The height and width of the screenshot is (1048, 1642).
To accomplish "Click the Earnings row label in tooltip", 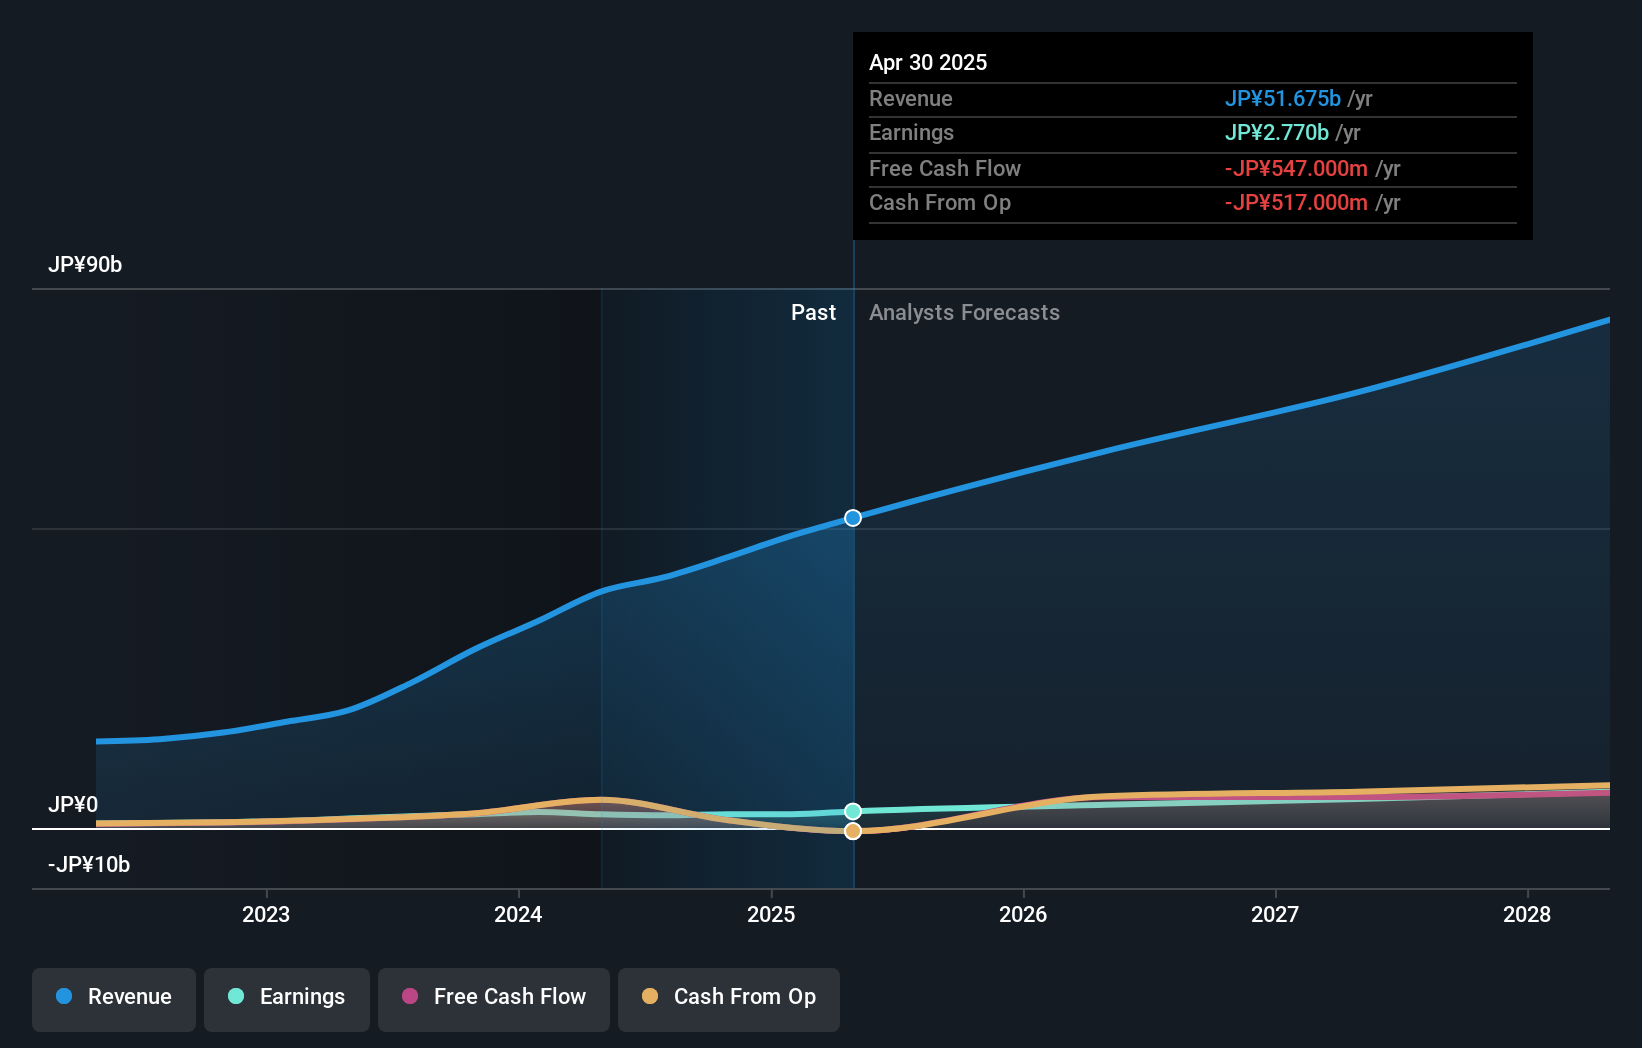I will [911, 133].
